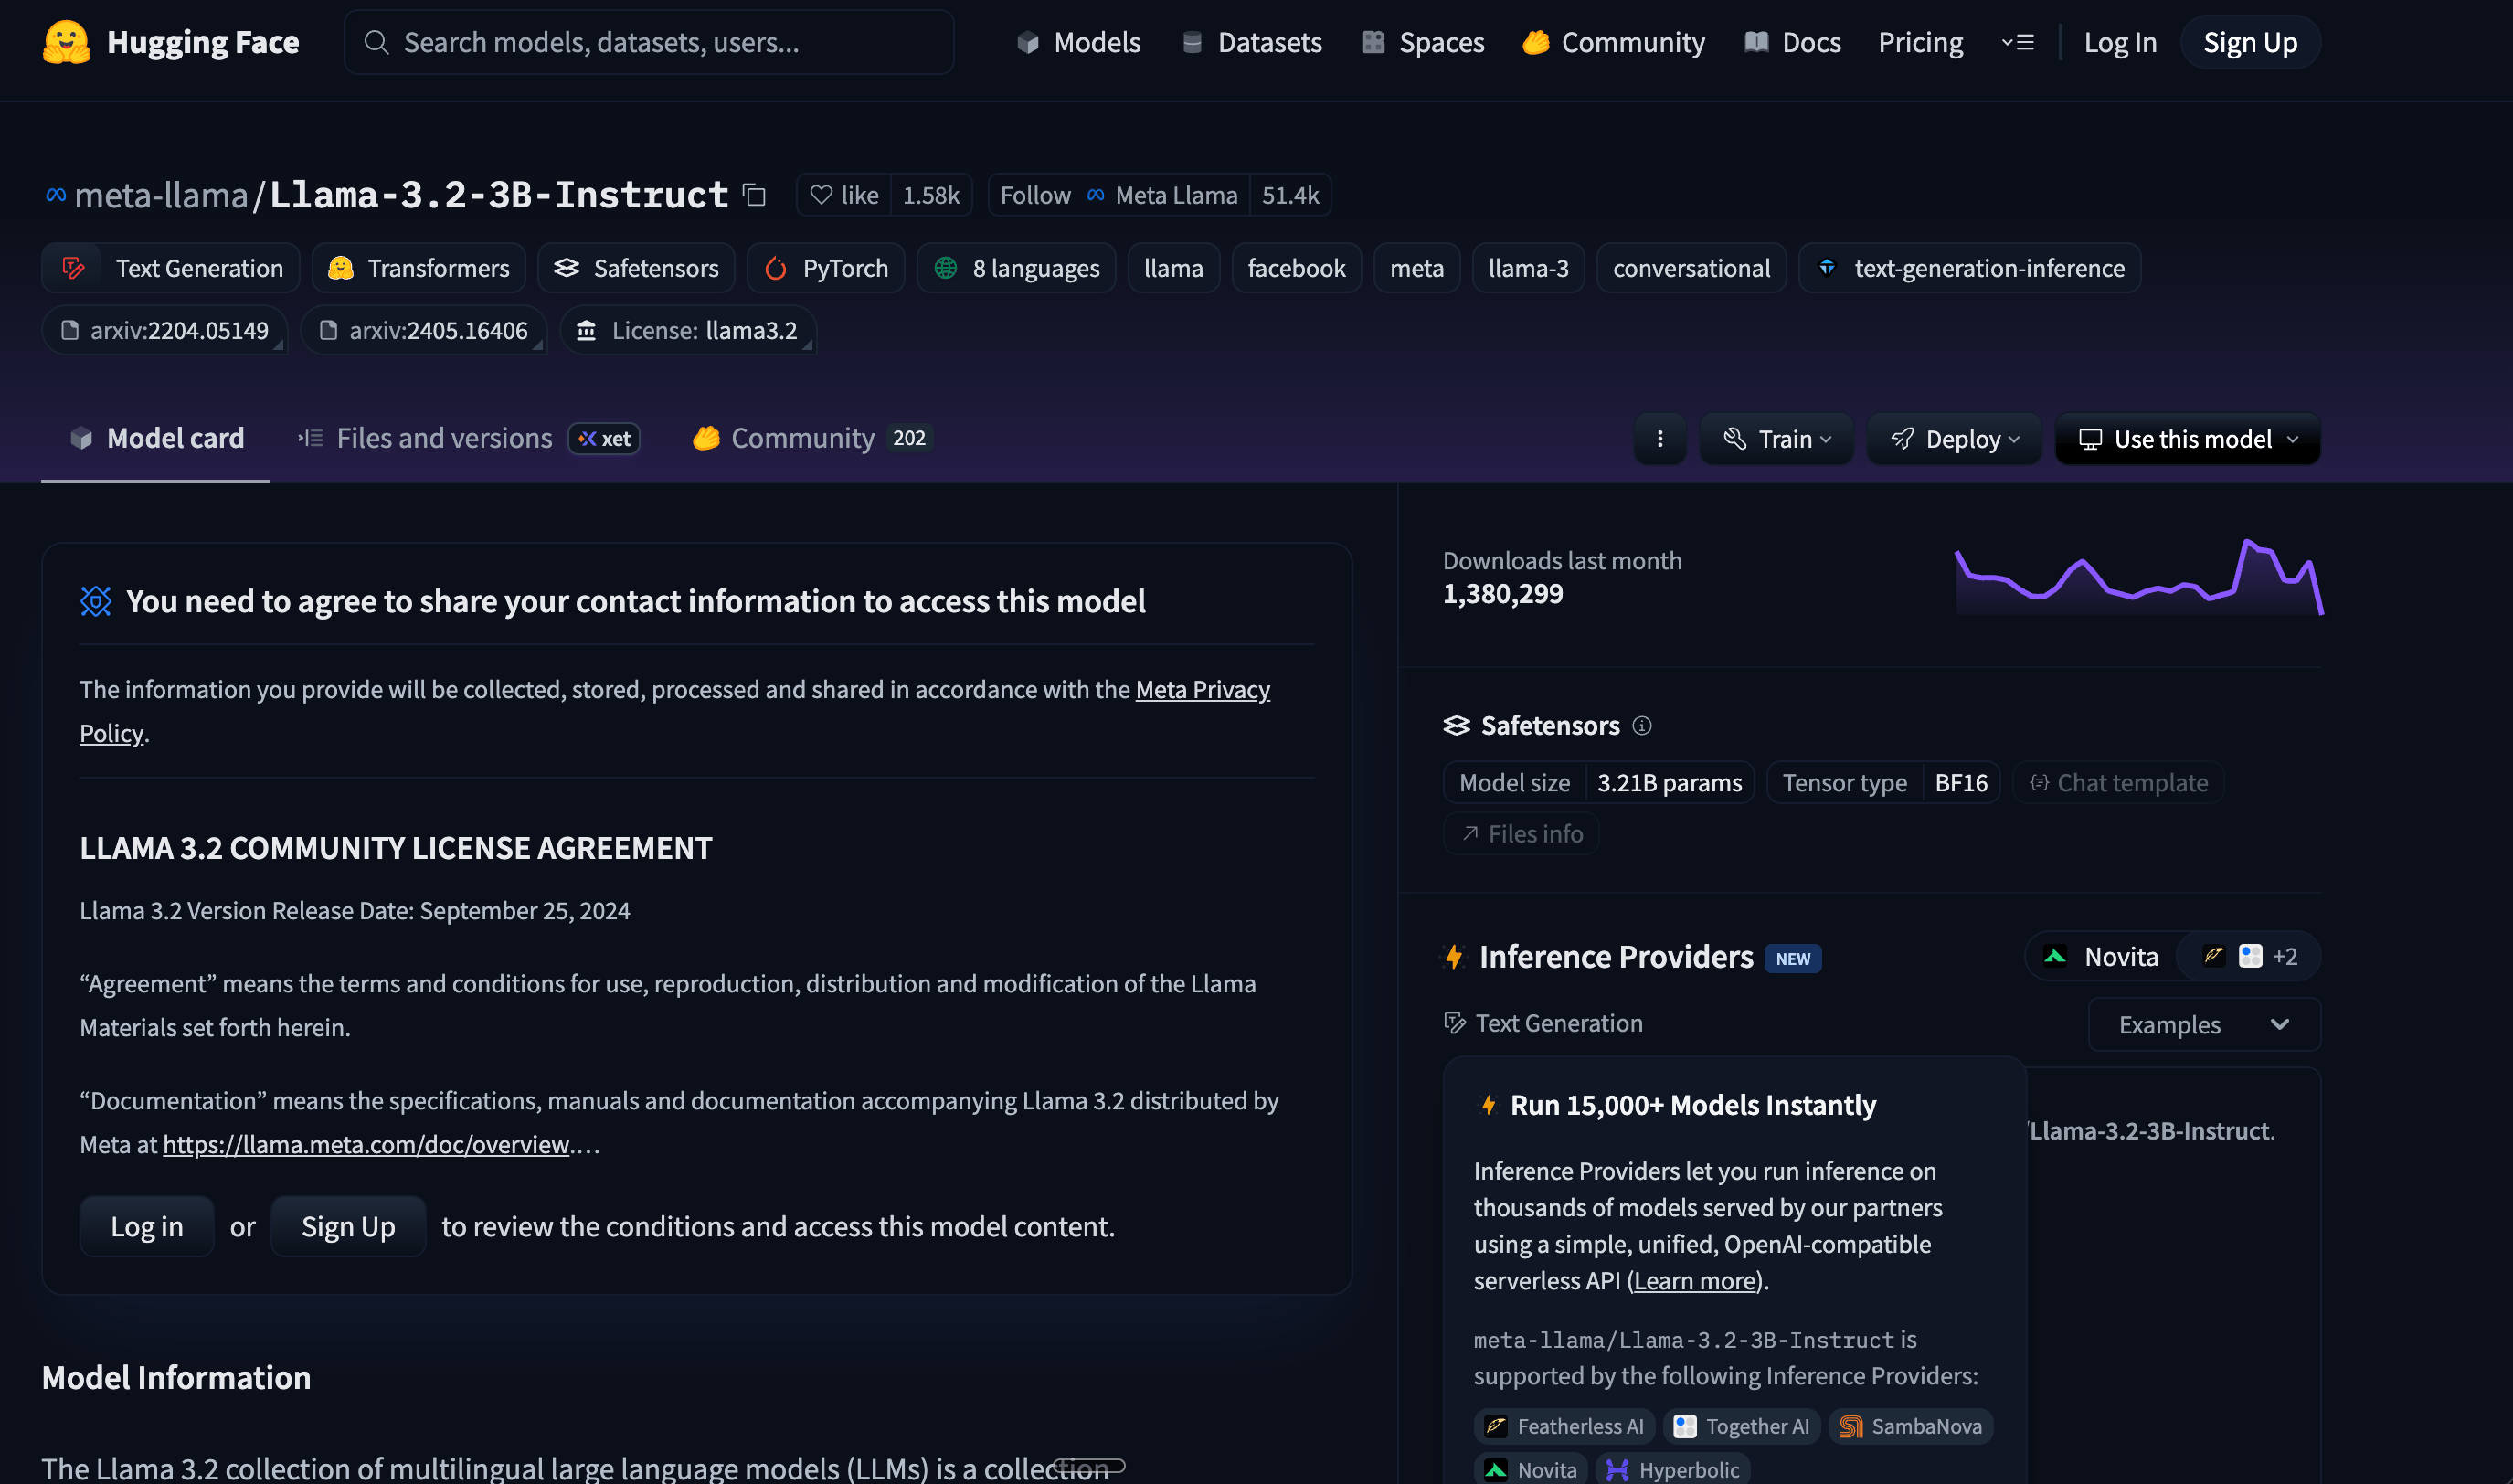Image resolution: width=2513 pixels, height=1484 pixels.
Task: Go to Models in the navbar
Action: click(x=1078, y=42)
